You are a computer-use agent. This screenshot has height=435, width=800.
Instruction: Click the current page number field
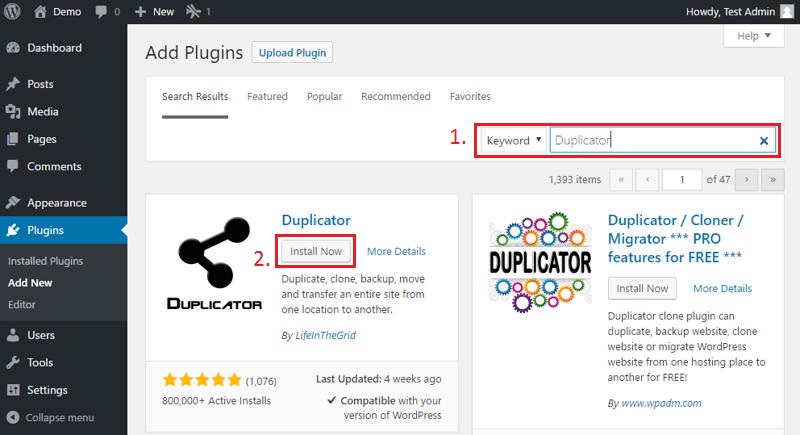click(682, 180)
